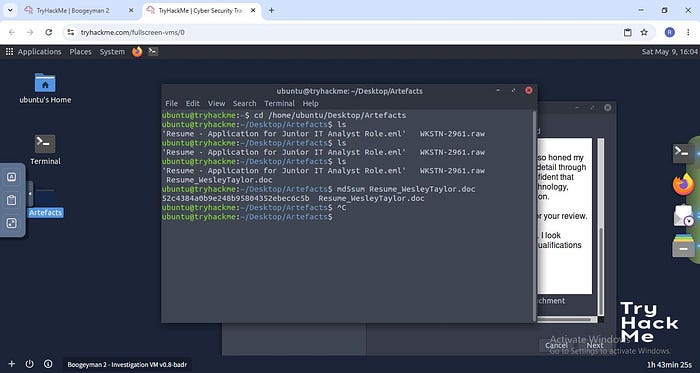Screen dimensions: 700x373
Task: Switch to the TryHackMe | Cyber Security tab
Action: pyautogui.click(x=202, y=10)
